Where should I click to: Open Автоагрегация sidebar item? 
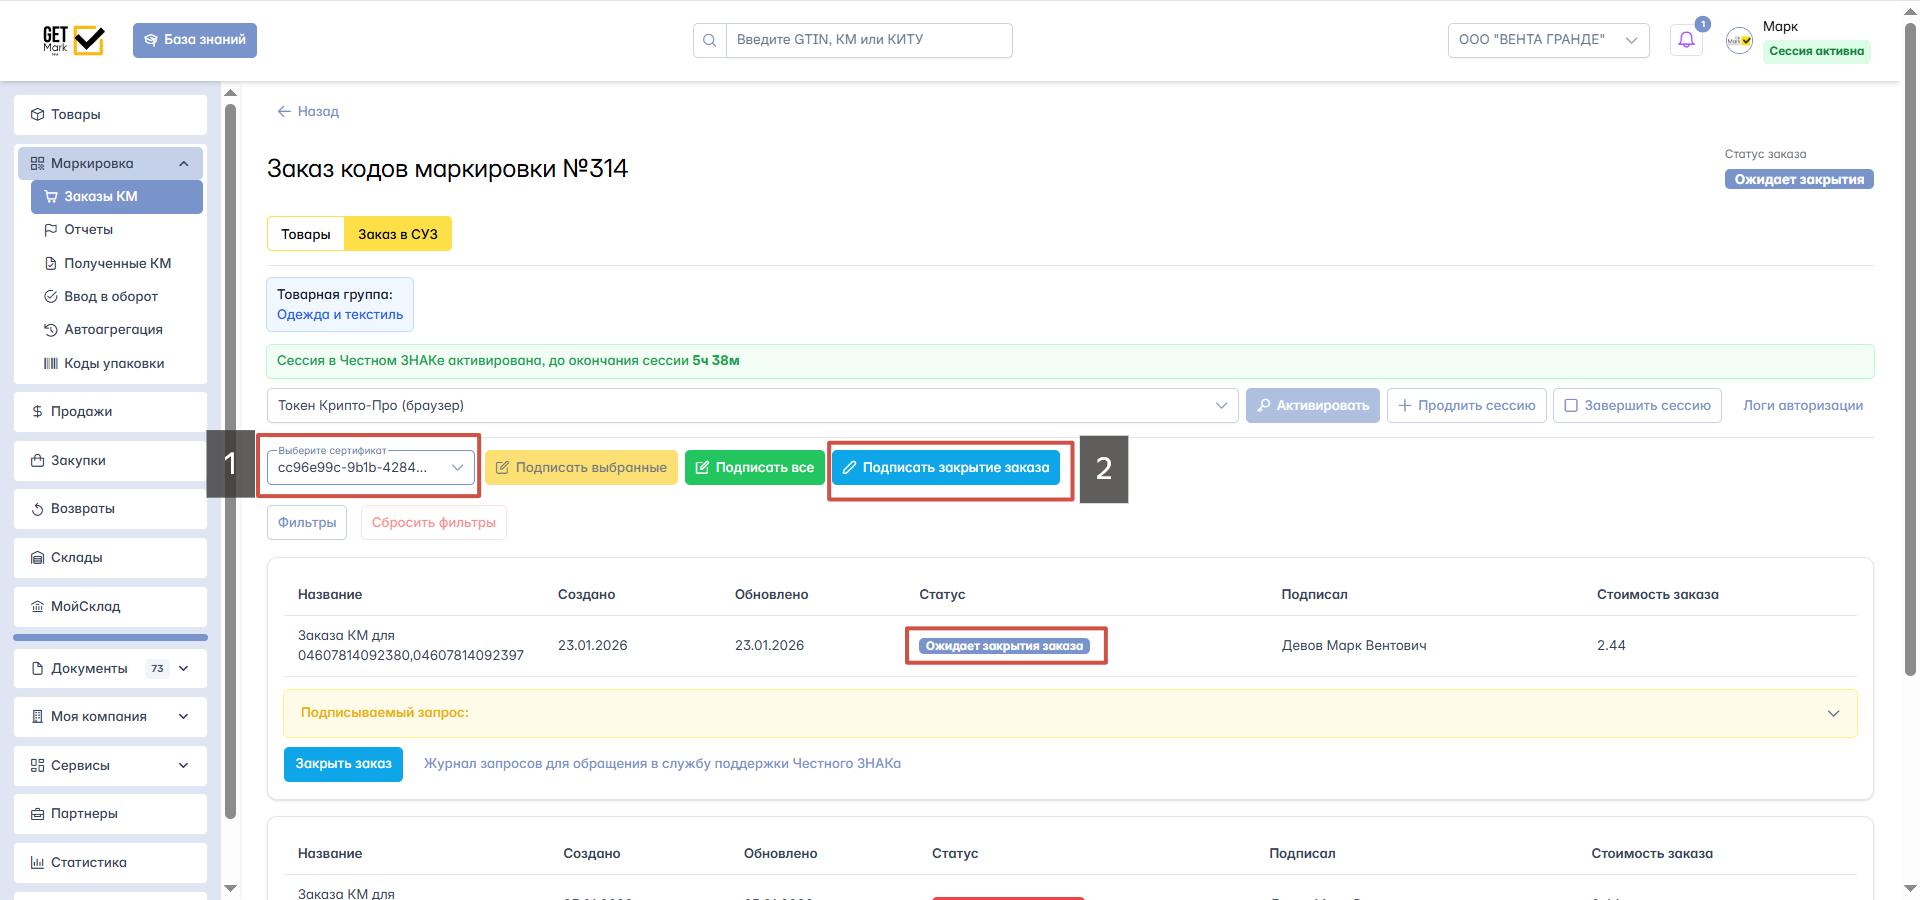[117, 330]
